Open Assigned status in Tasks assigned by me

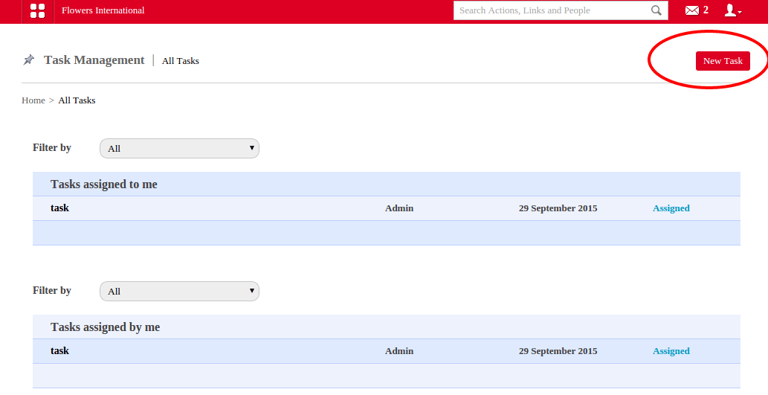click(671, 351)
